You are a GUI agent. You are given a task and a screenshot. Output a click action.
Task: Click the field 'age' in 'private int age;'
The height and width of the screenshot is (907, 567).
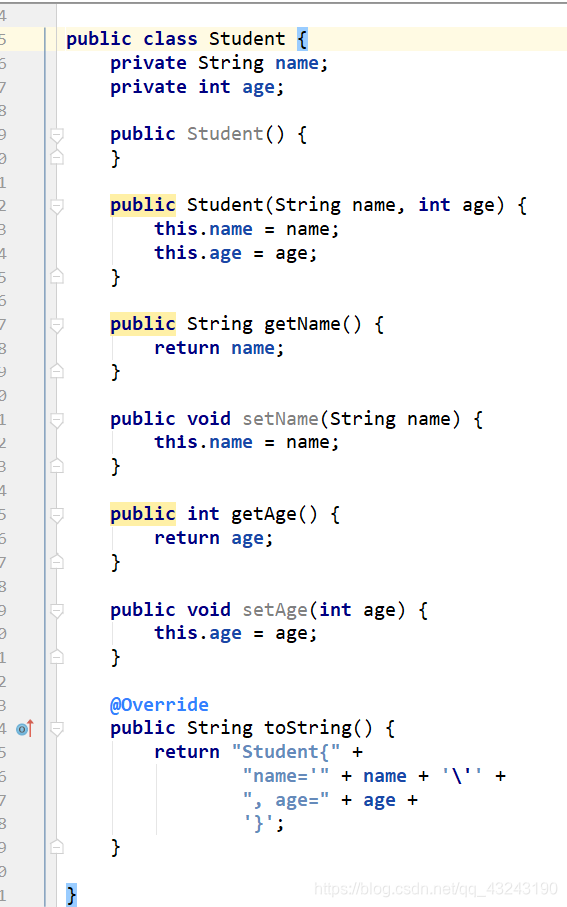pyautogui.click(x=258, y=87)
